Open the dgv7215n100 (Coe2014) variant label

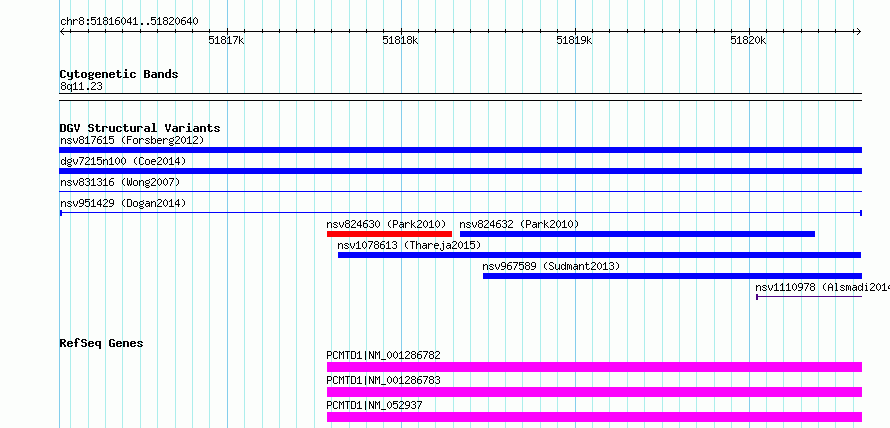(123, 161)
